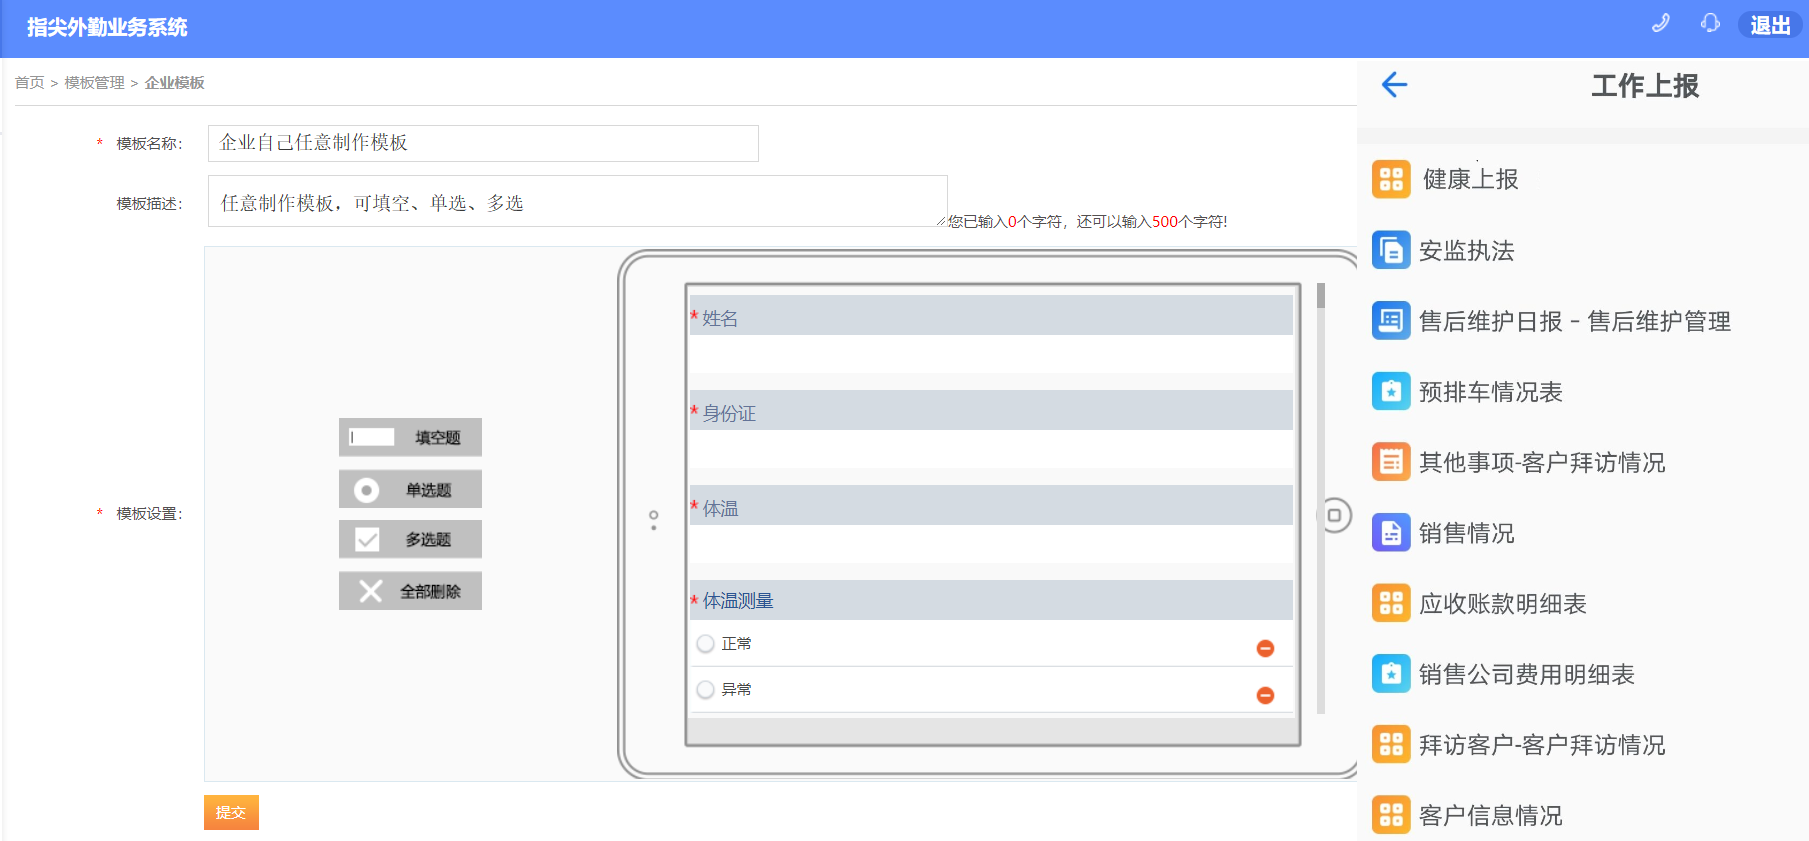Navigate to 模板管理 breadcrumb
1809x841 pixels.
coord(94,83)
